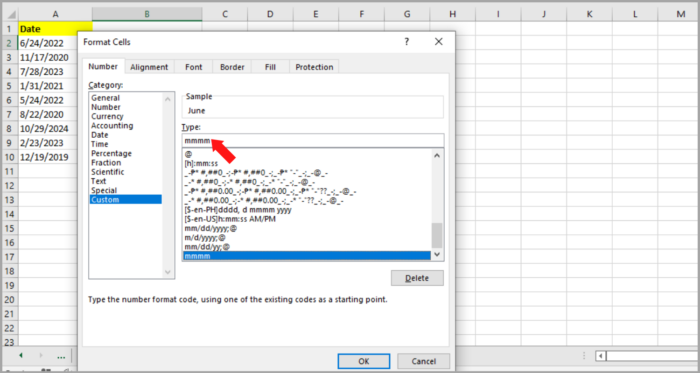The image size is (700, 373).
Task: Click the sheet tabs ellipsis button
Action: (61, 356)
